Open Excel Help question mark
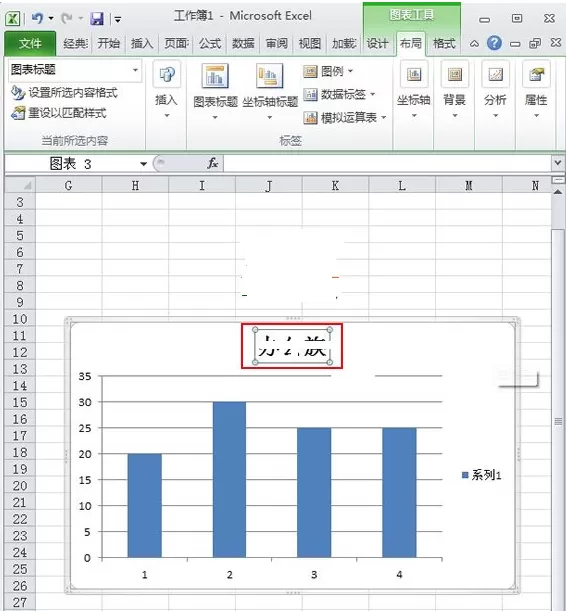 click(x=494, y=43)
